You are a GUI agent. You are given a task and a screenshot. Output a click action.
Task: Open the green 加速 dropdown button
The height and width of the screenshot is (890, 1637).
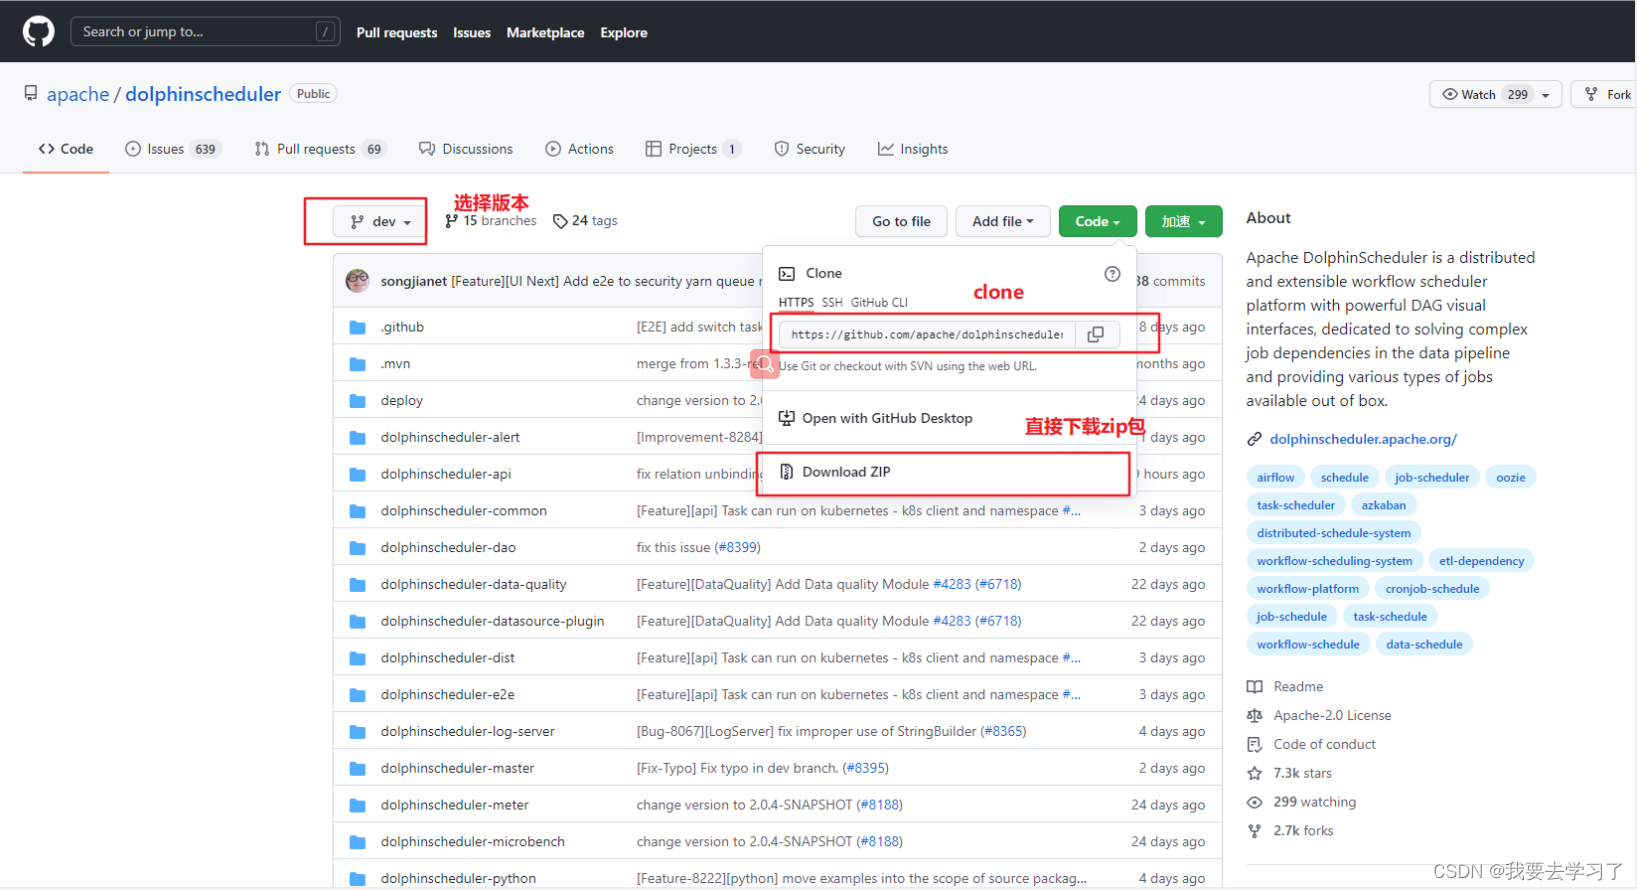pyautogui.click(x=1184, y=221)
